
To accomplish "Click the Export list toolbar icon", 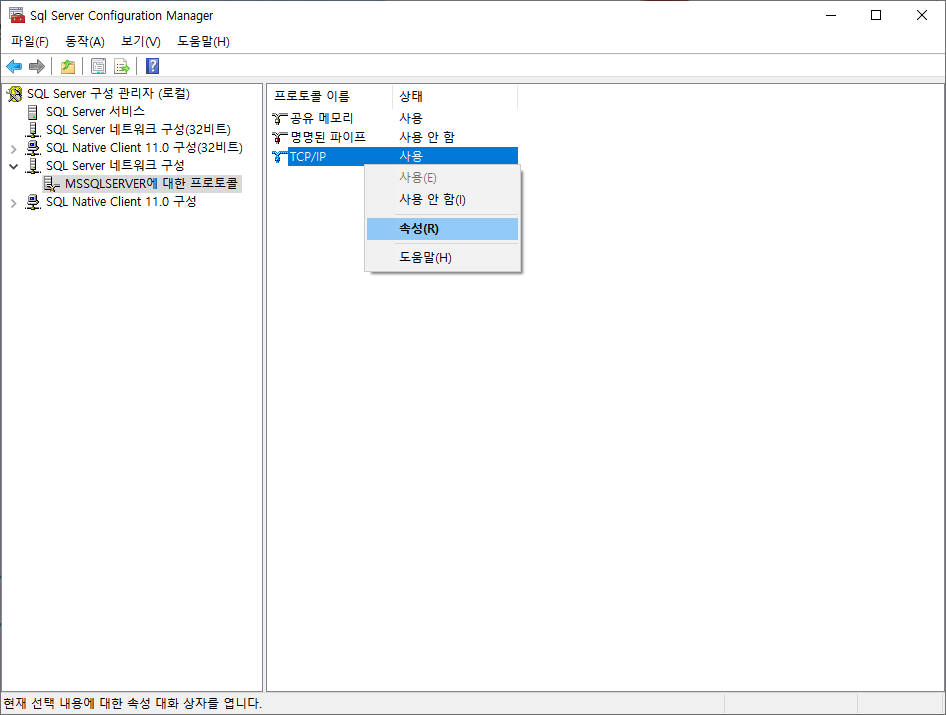I will click(x=122, y=66).
